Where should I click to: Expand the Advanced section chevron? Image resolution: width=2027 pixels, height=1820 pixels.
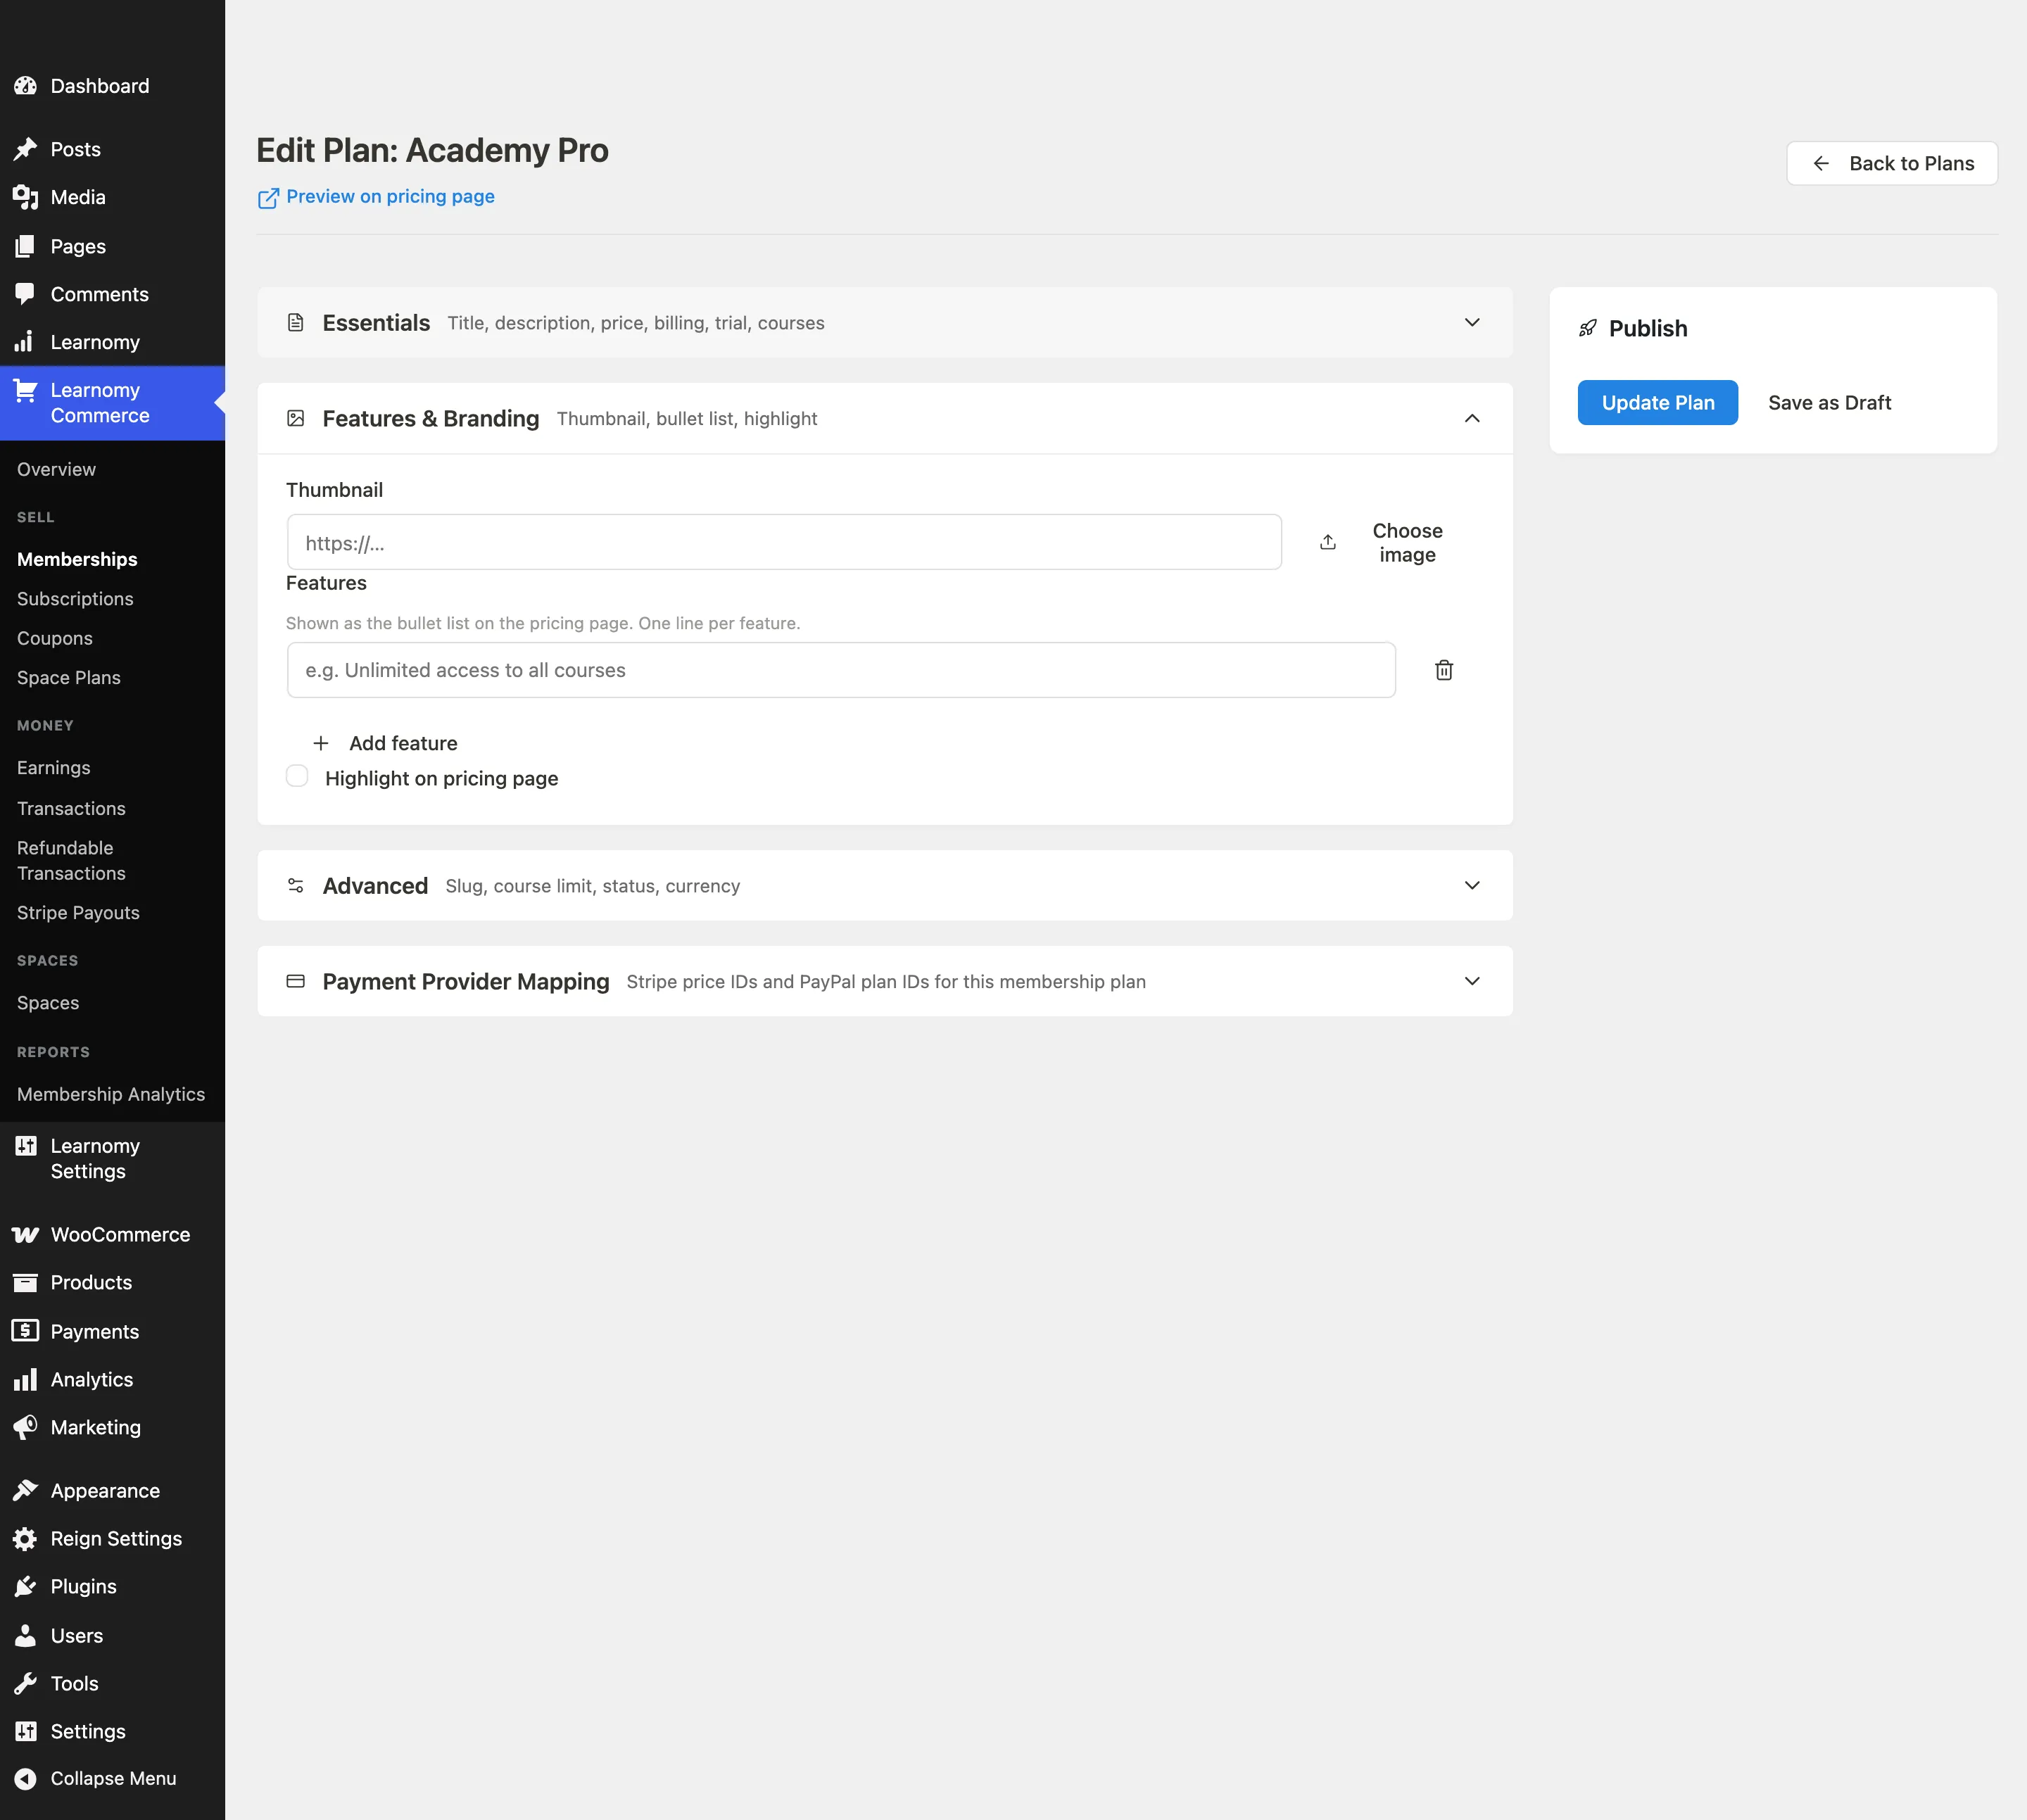(1472, 886)
